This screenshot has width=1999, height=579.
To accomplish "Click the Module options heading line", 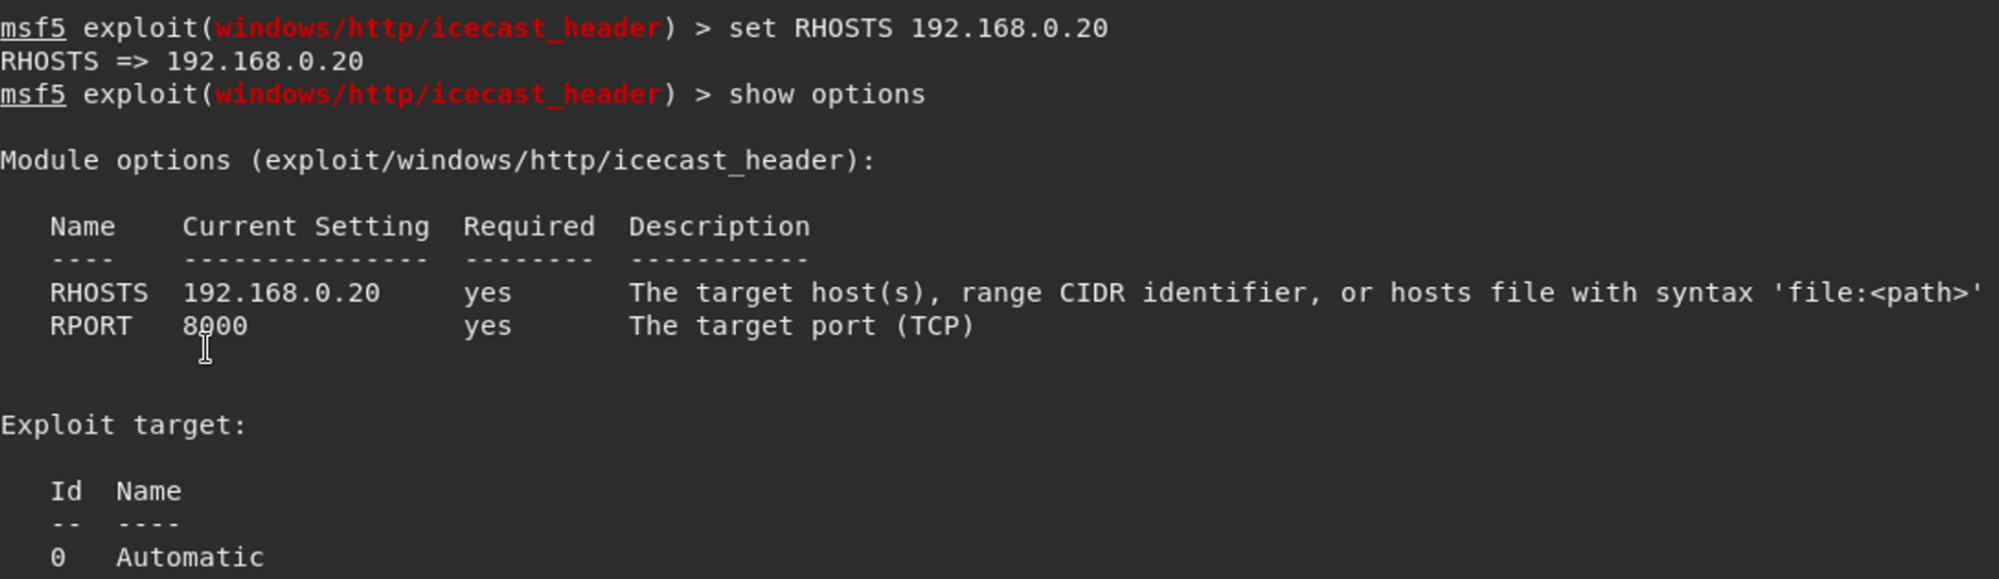I will point(437,160).
